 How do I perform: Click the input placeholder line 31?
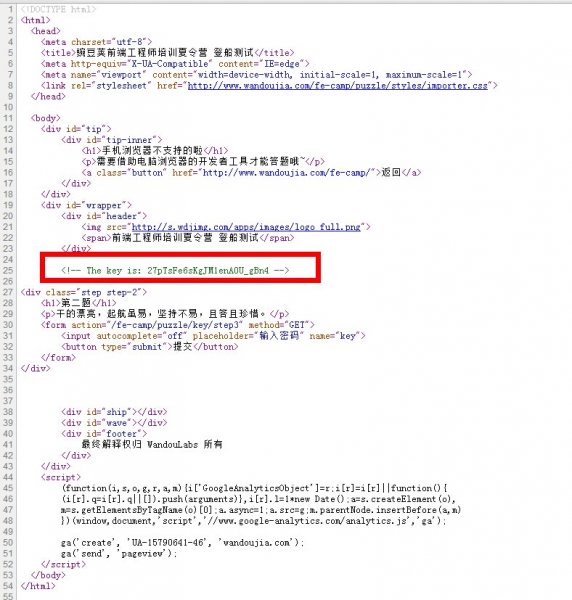[213, 336]
